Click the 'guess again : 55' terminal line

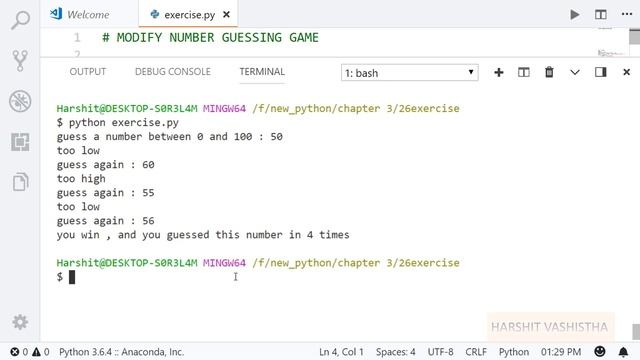tap(105, 193)
